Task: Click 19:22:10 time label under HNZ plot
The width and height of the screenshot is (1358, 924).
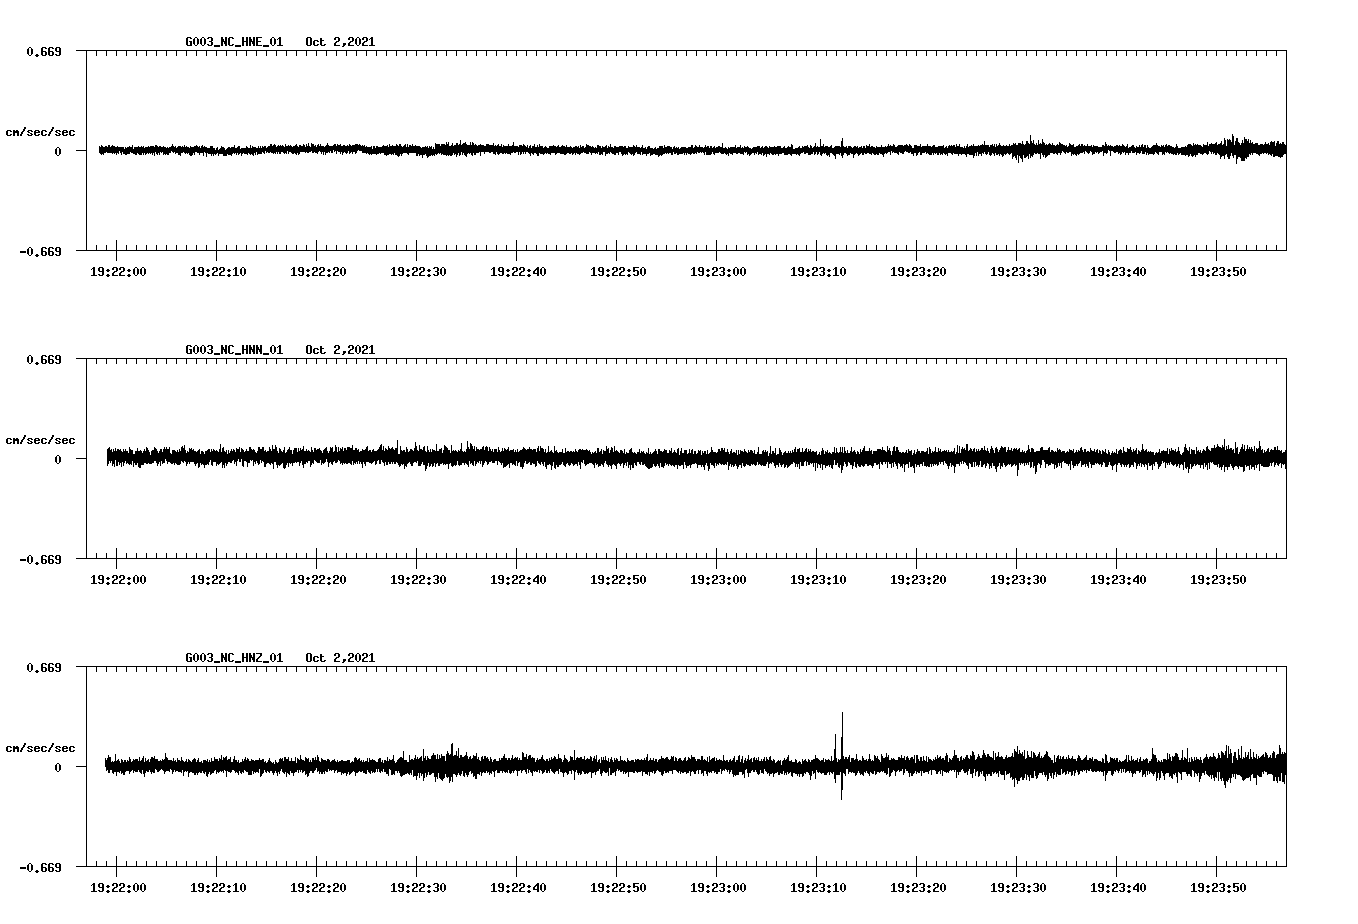Action: point(218,887)
